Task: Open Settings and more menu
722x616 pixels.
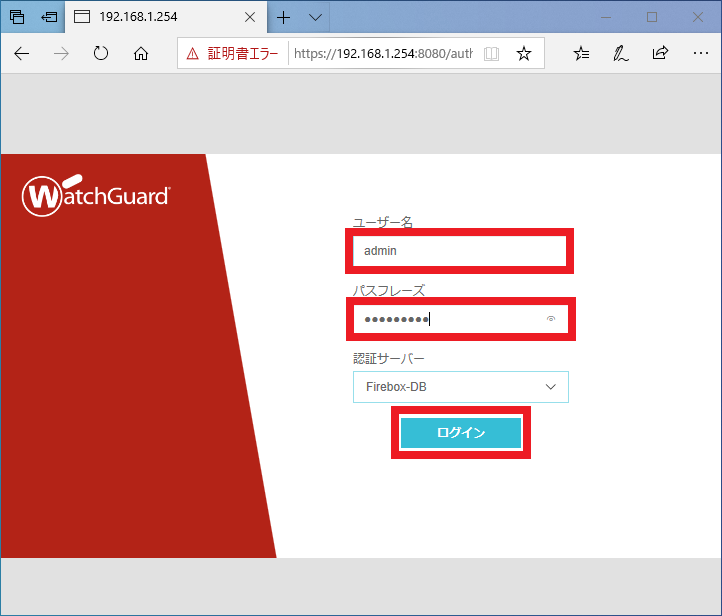Action: pyautogui.click(x=700, y=53)
